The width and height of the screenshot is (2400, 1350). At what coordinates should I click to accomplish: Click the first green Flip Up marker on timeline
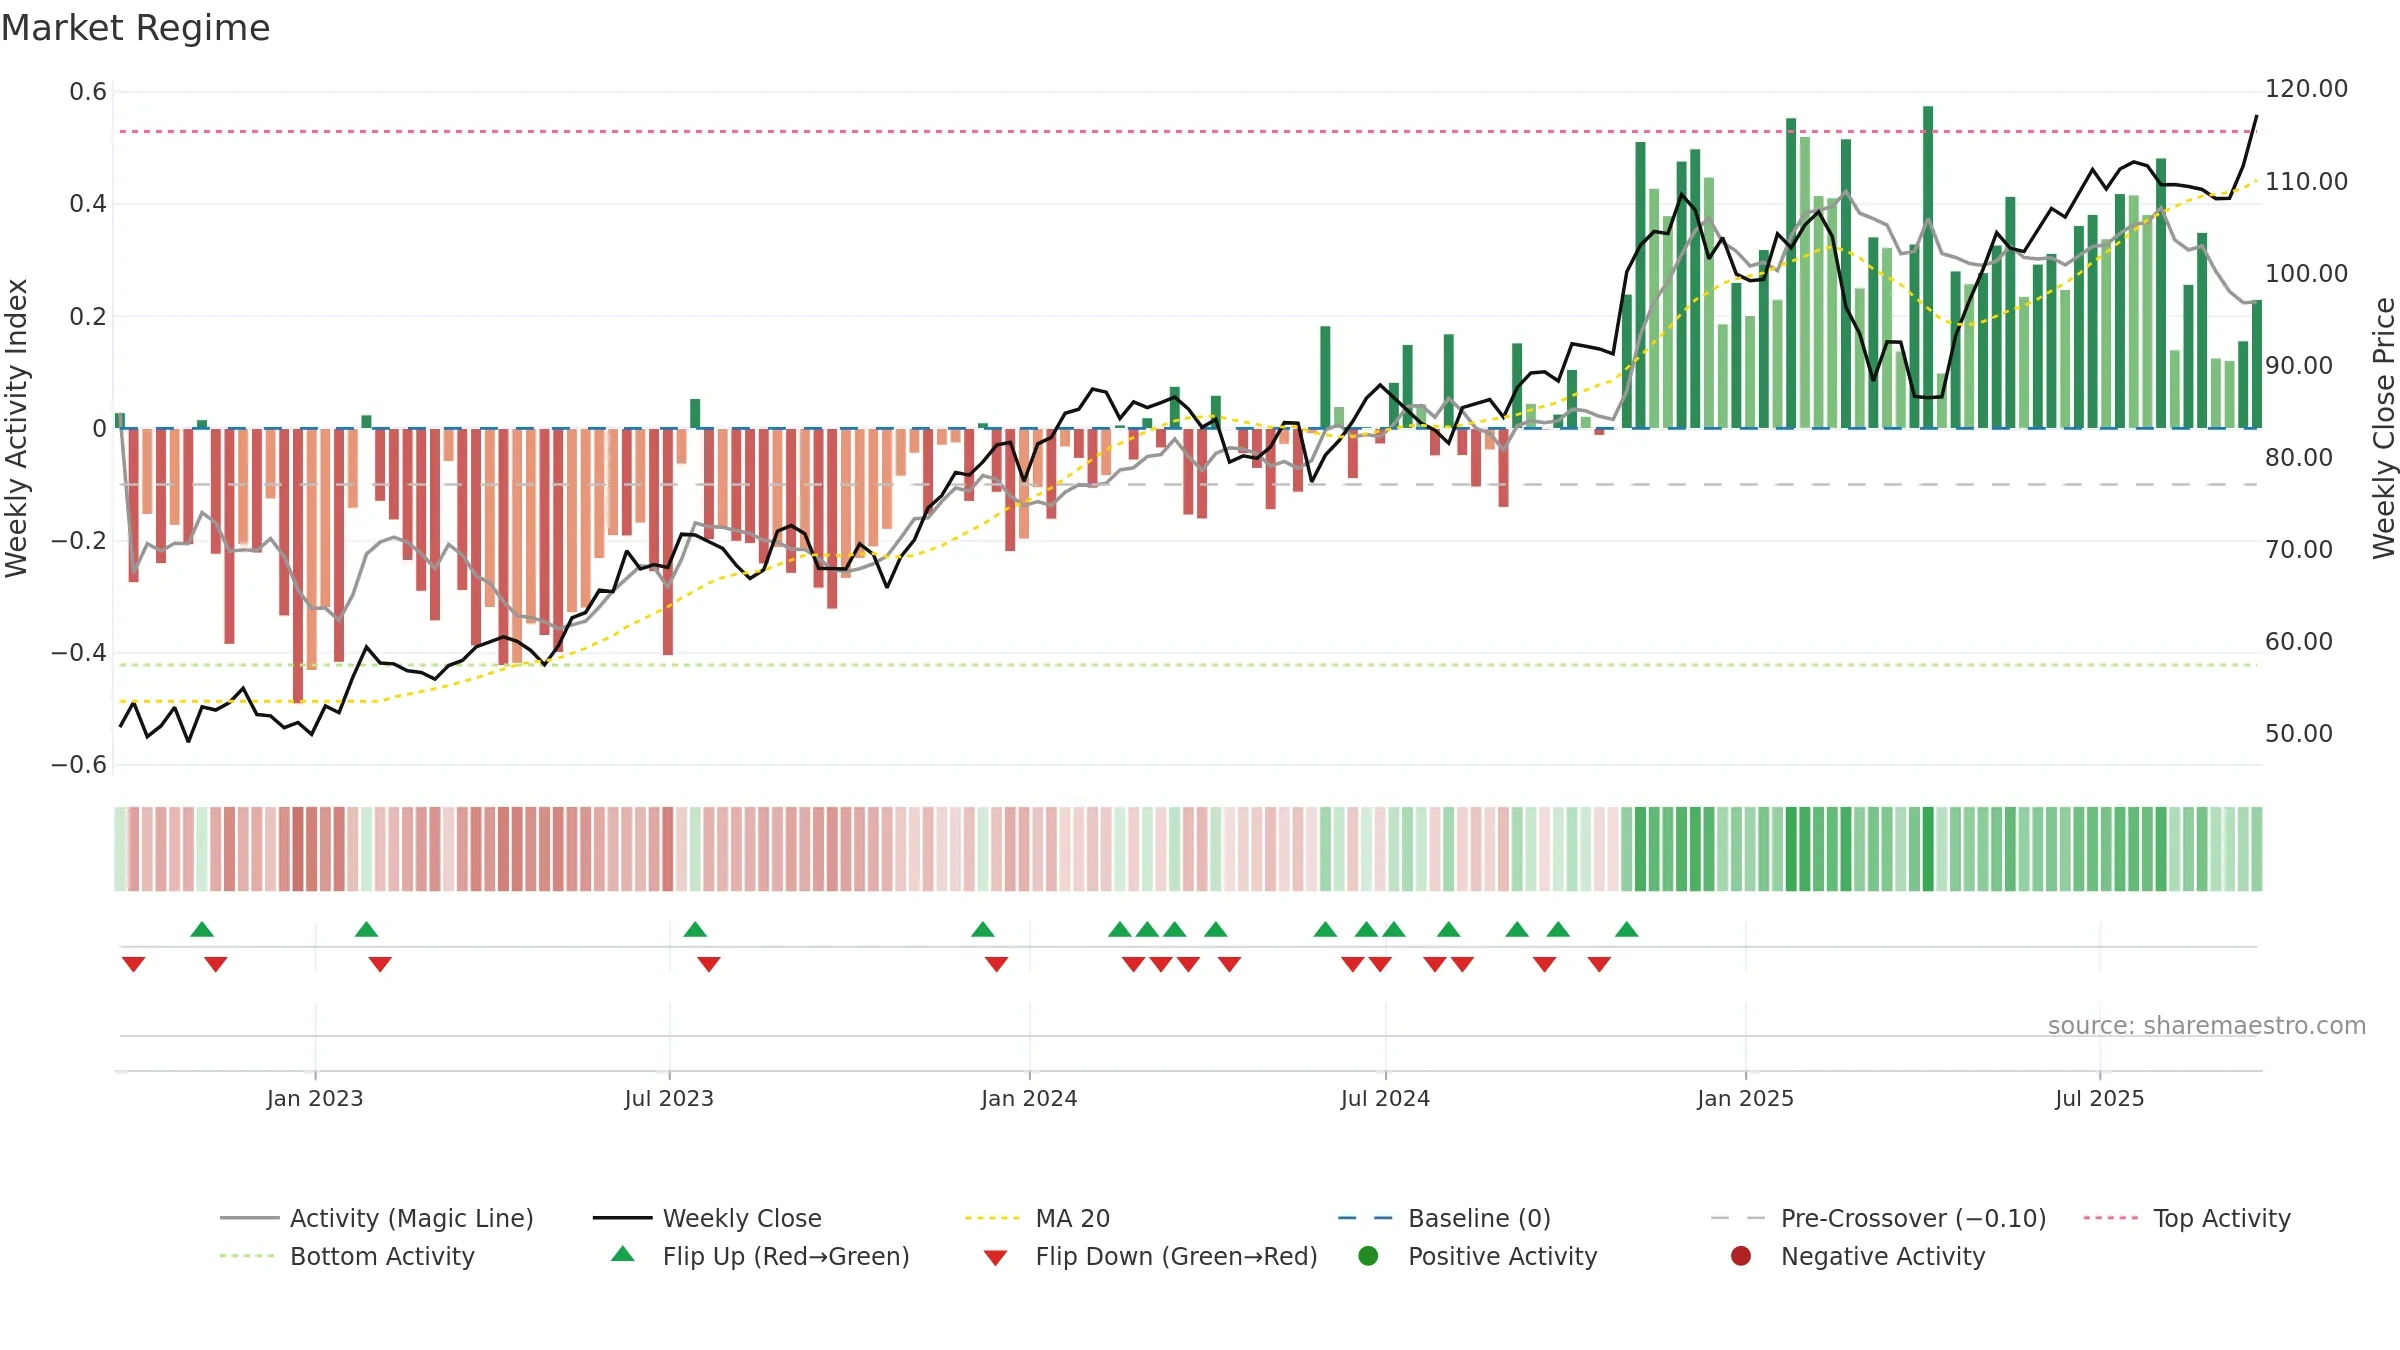[202, 929]
